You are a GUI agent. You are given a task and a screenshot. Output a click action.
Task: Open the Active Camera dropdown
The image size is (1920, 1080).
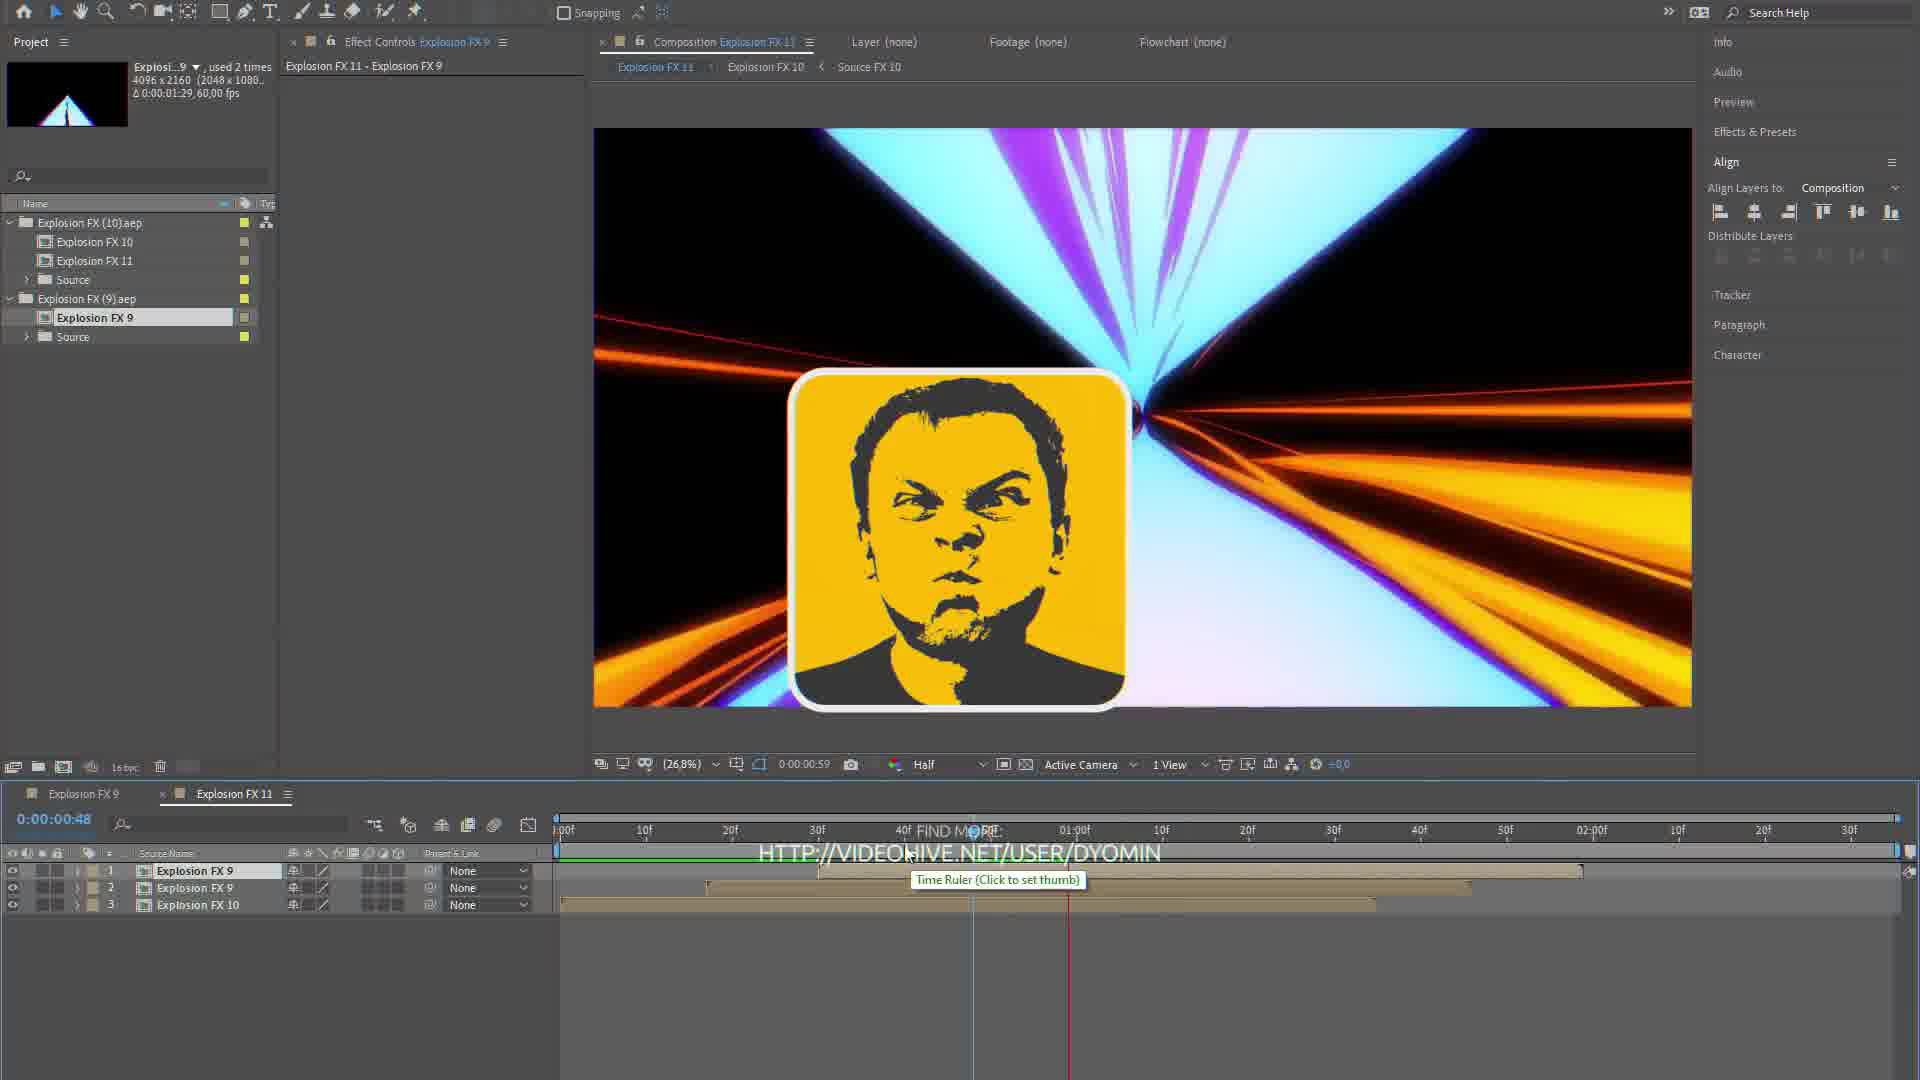[1090, 764]
